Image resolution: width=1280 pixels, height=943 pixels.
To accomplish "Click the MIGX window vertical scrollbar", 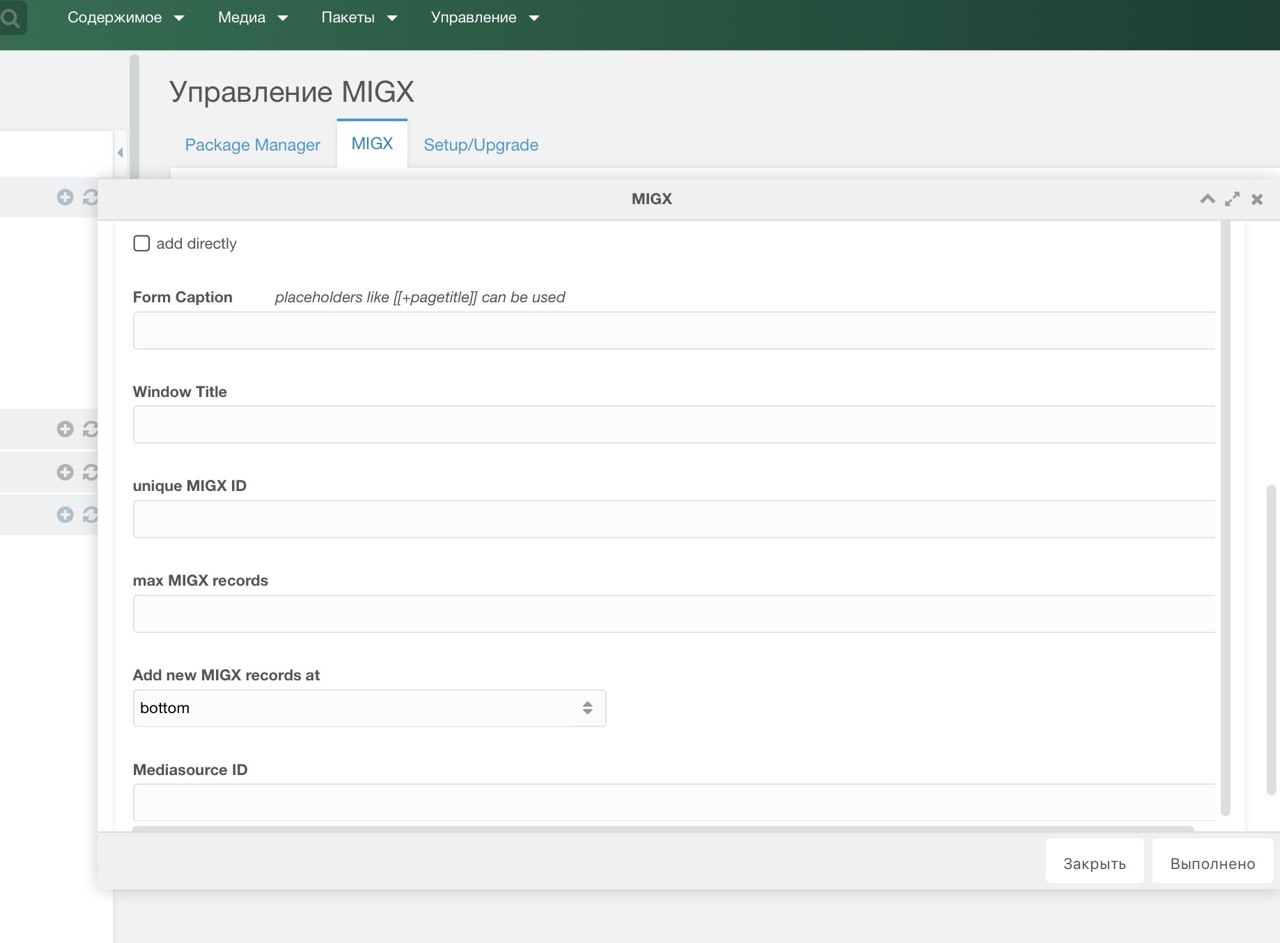I will point(1226,518).
